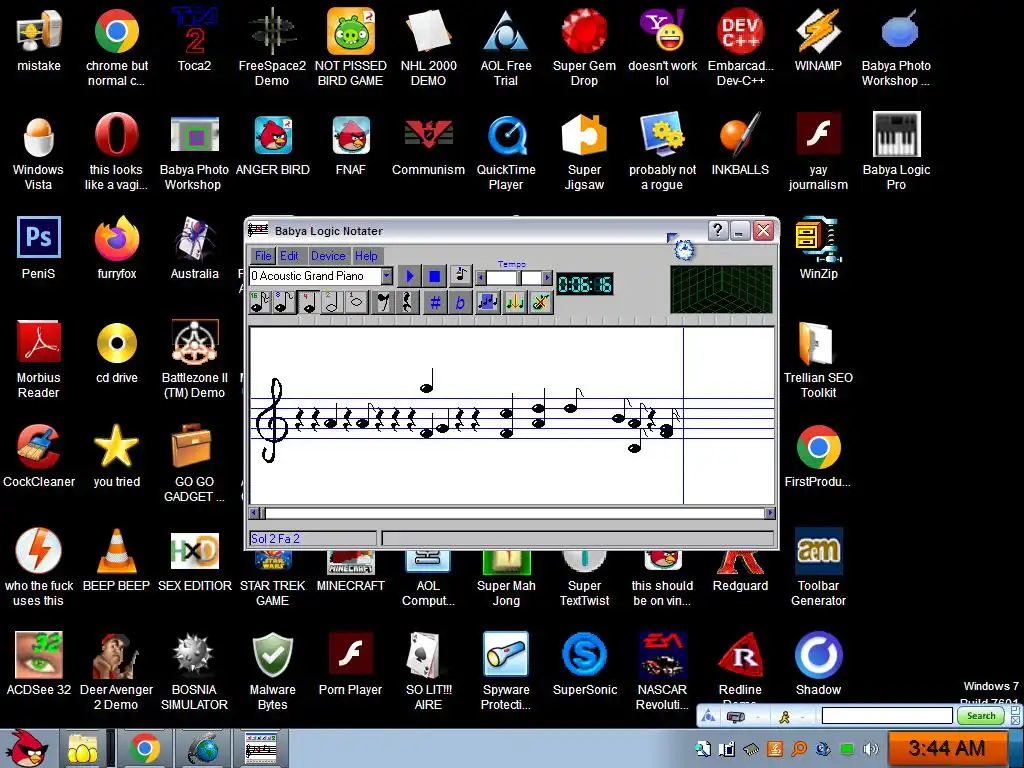Click the 0:06:16 time display
Image resolution: width=1024 pixels, height=768 pixels.
click(585, 284)
